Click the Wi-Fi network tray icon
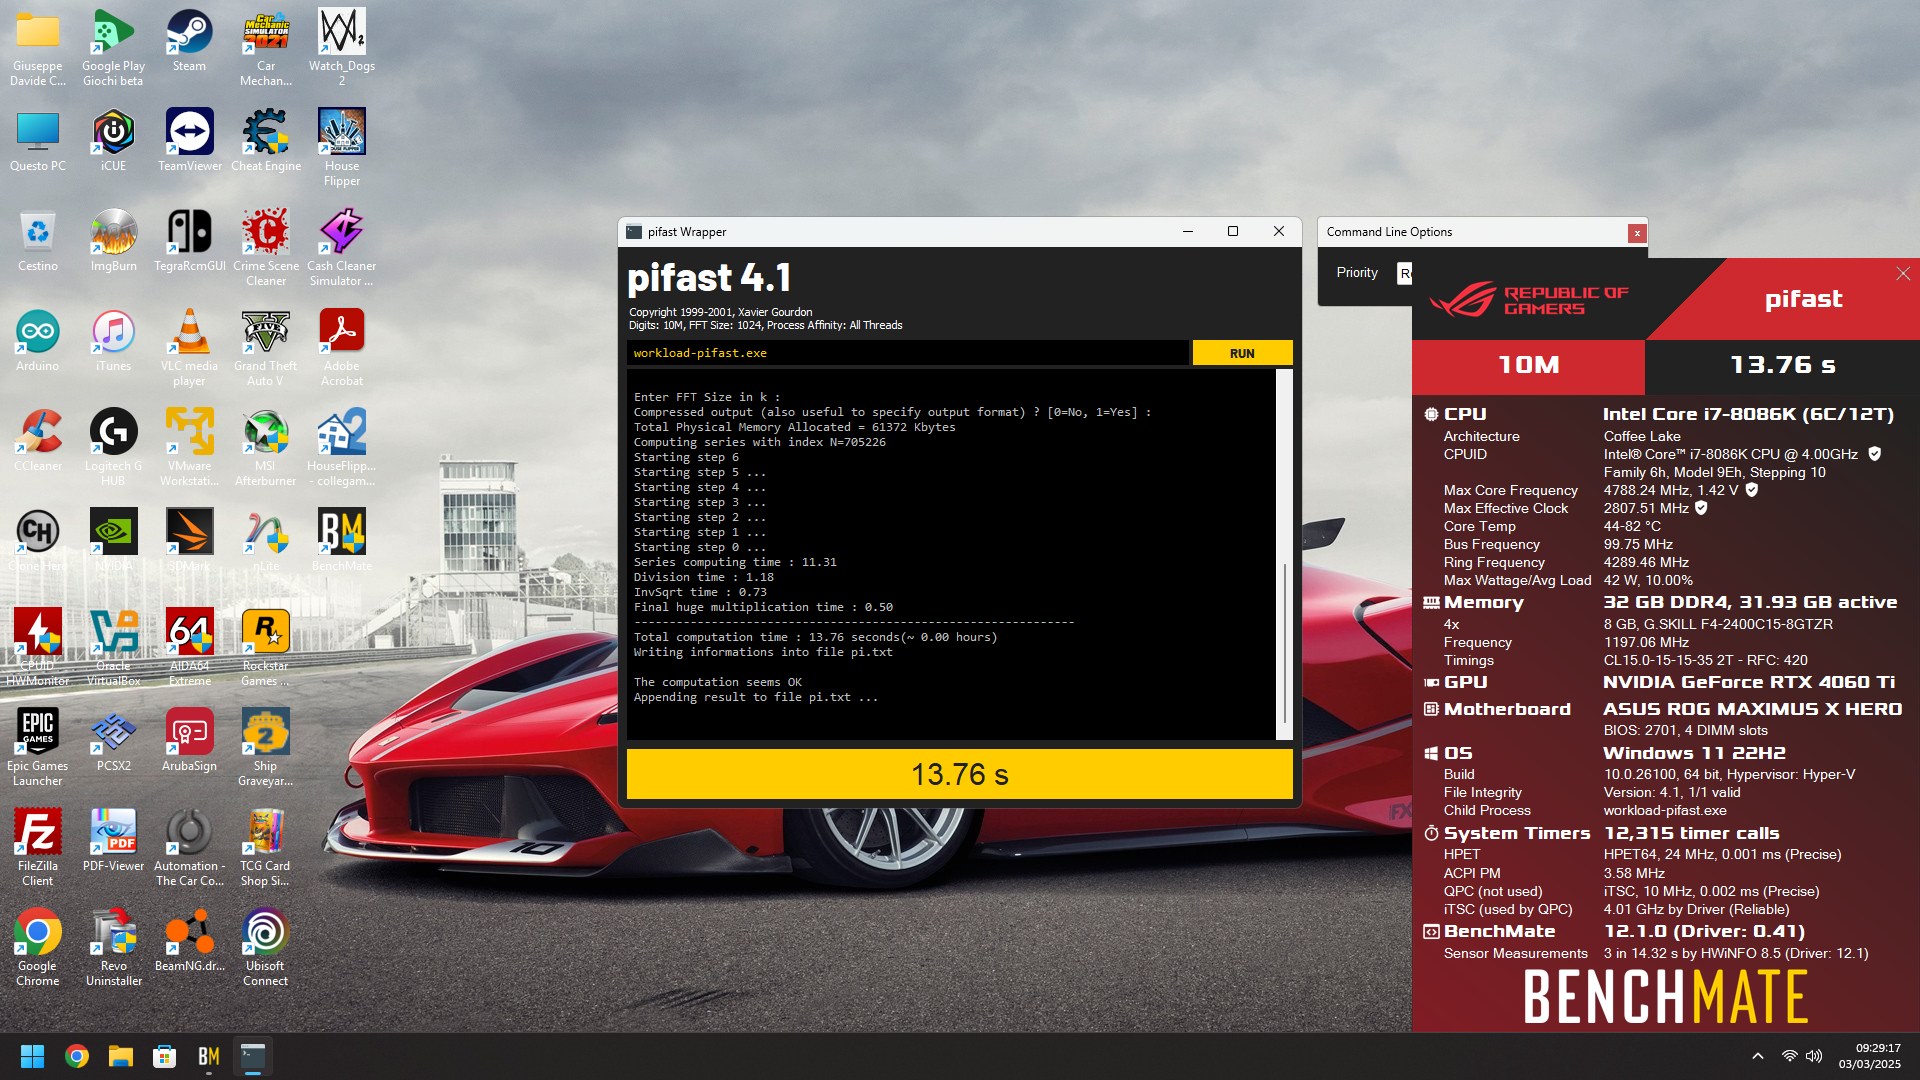Viewport: 1920px width, 1080px height. click(1789, 1056)
